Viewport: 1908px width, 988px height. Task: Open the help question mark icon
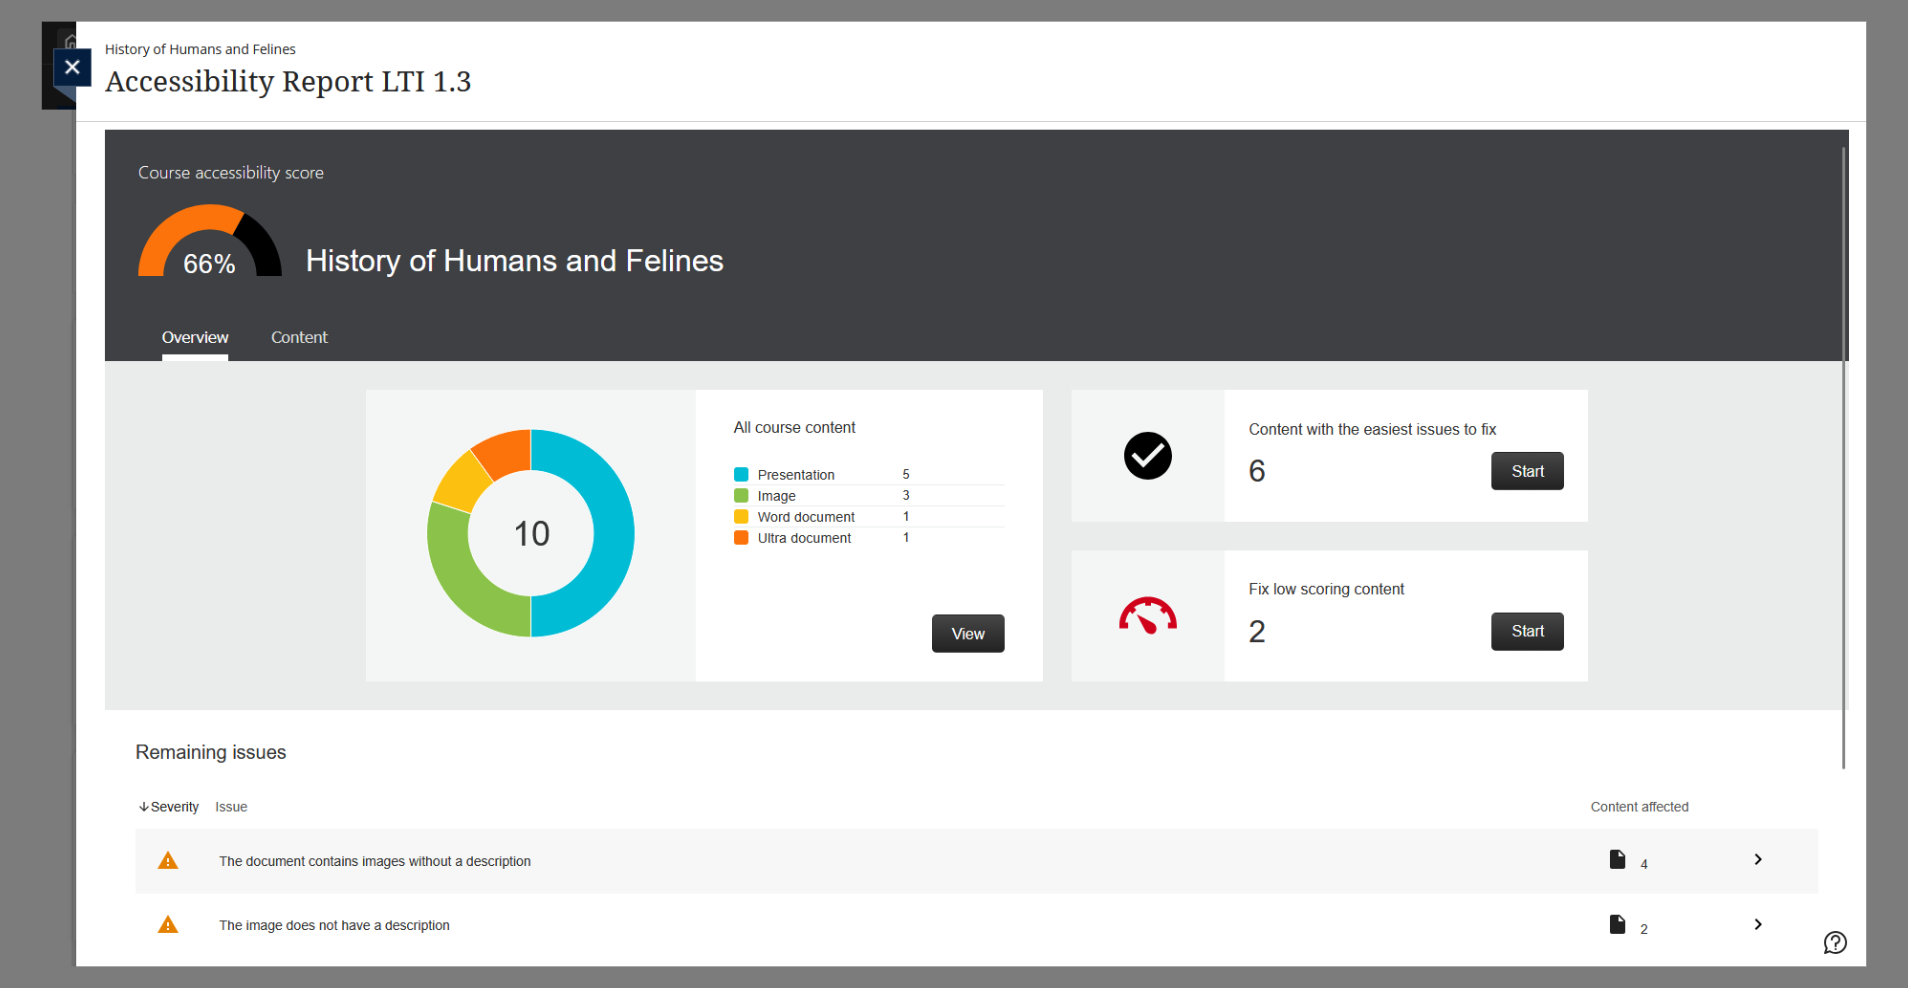pos(1835,942)
